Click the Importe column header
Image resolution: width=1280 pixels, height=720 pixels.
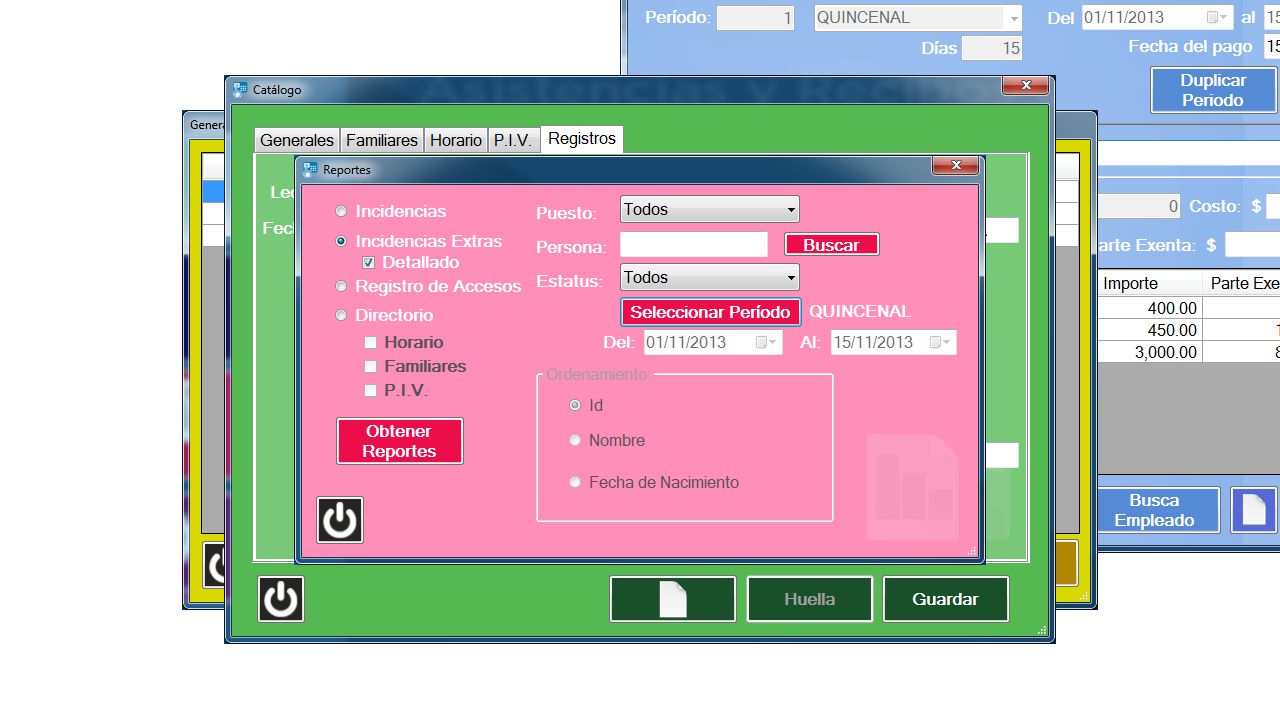click(1149, 284)
